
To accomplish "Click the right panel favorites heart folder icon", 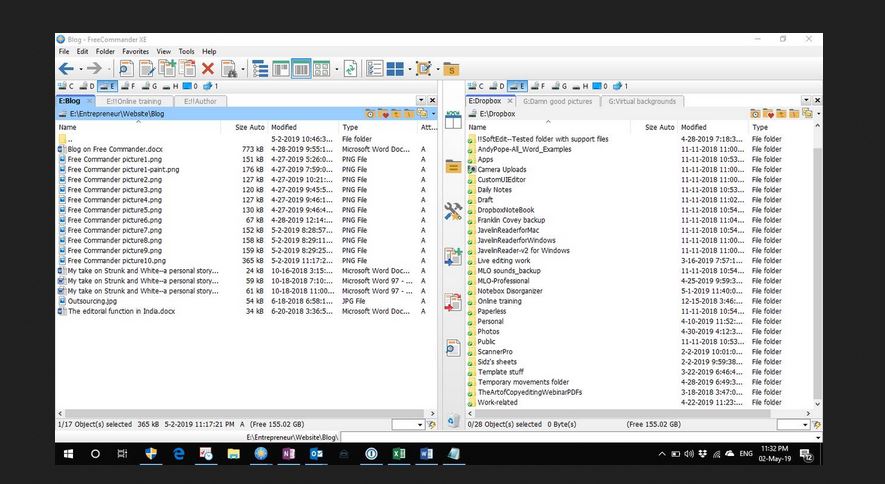I will pos(768,113).
